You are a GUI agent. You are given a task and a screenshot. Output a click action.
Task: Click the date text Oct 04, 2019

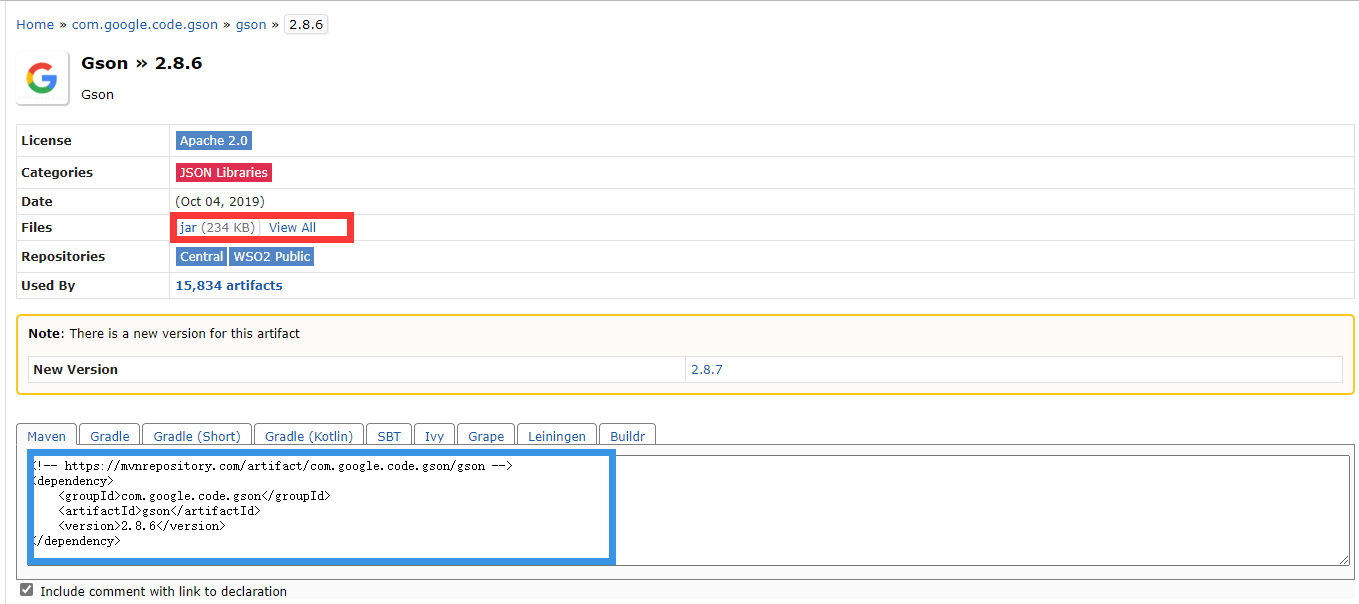point(220,202)
